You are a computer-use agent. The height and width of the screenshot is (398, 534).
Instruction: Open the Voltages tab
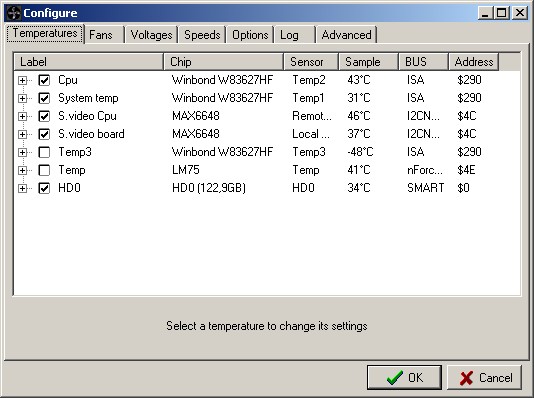(151, 35)
